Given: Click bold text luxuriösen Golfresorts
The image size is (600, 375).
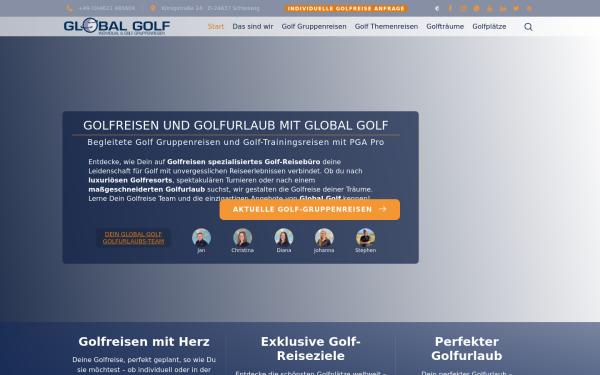Looking at the screenshot, I should click(x=130, y=180).
